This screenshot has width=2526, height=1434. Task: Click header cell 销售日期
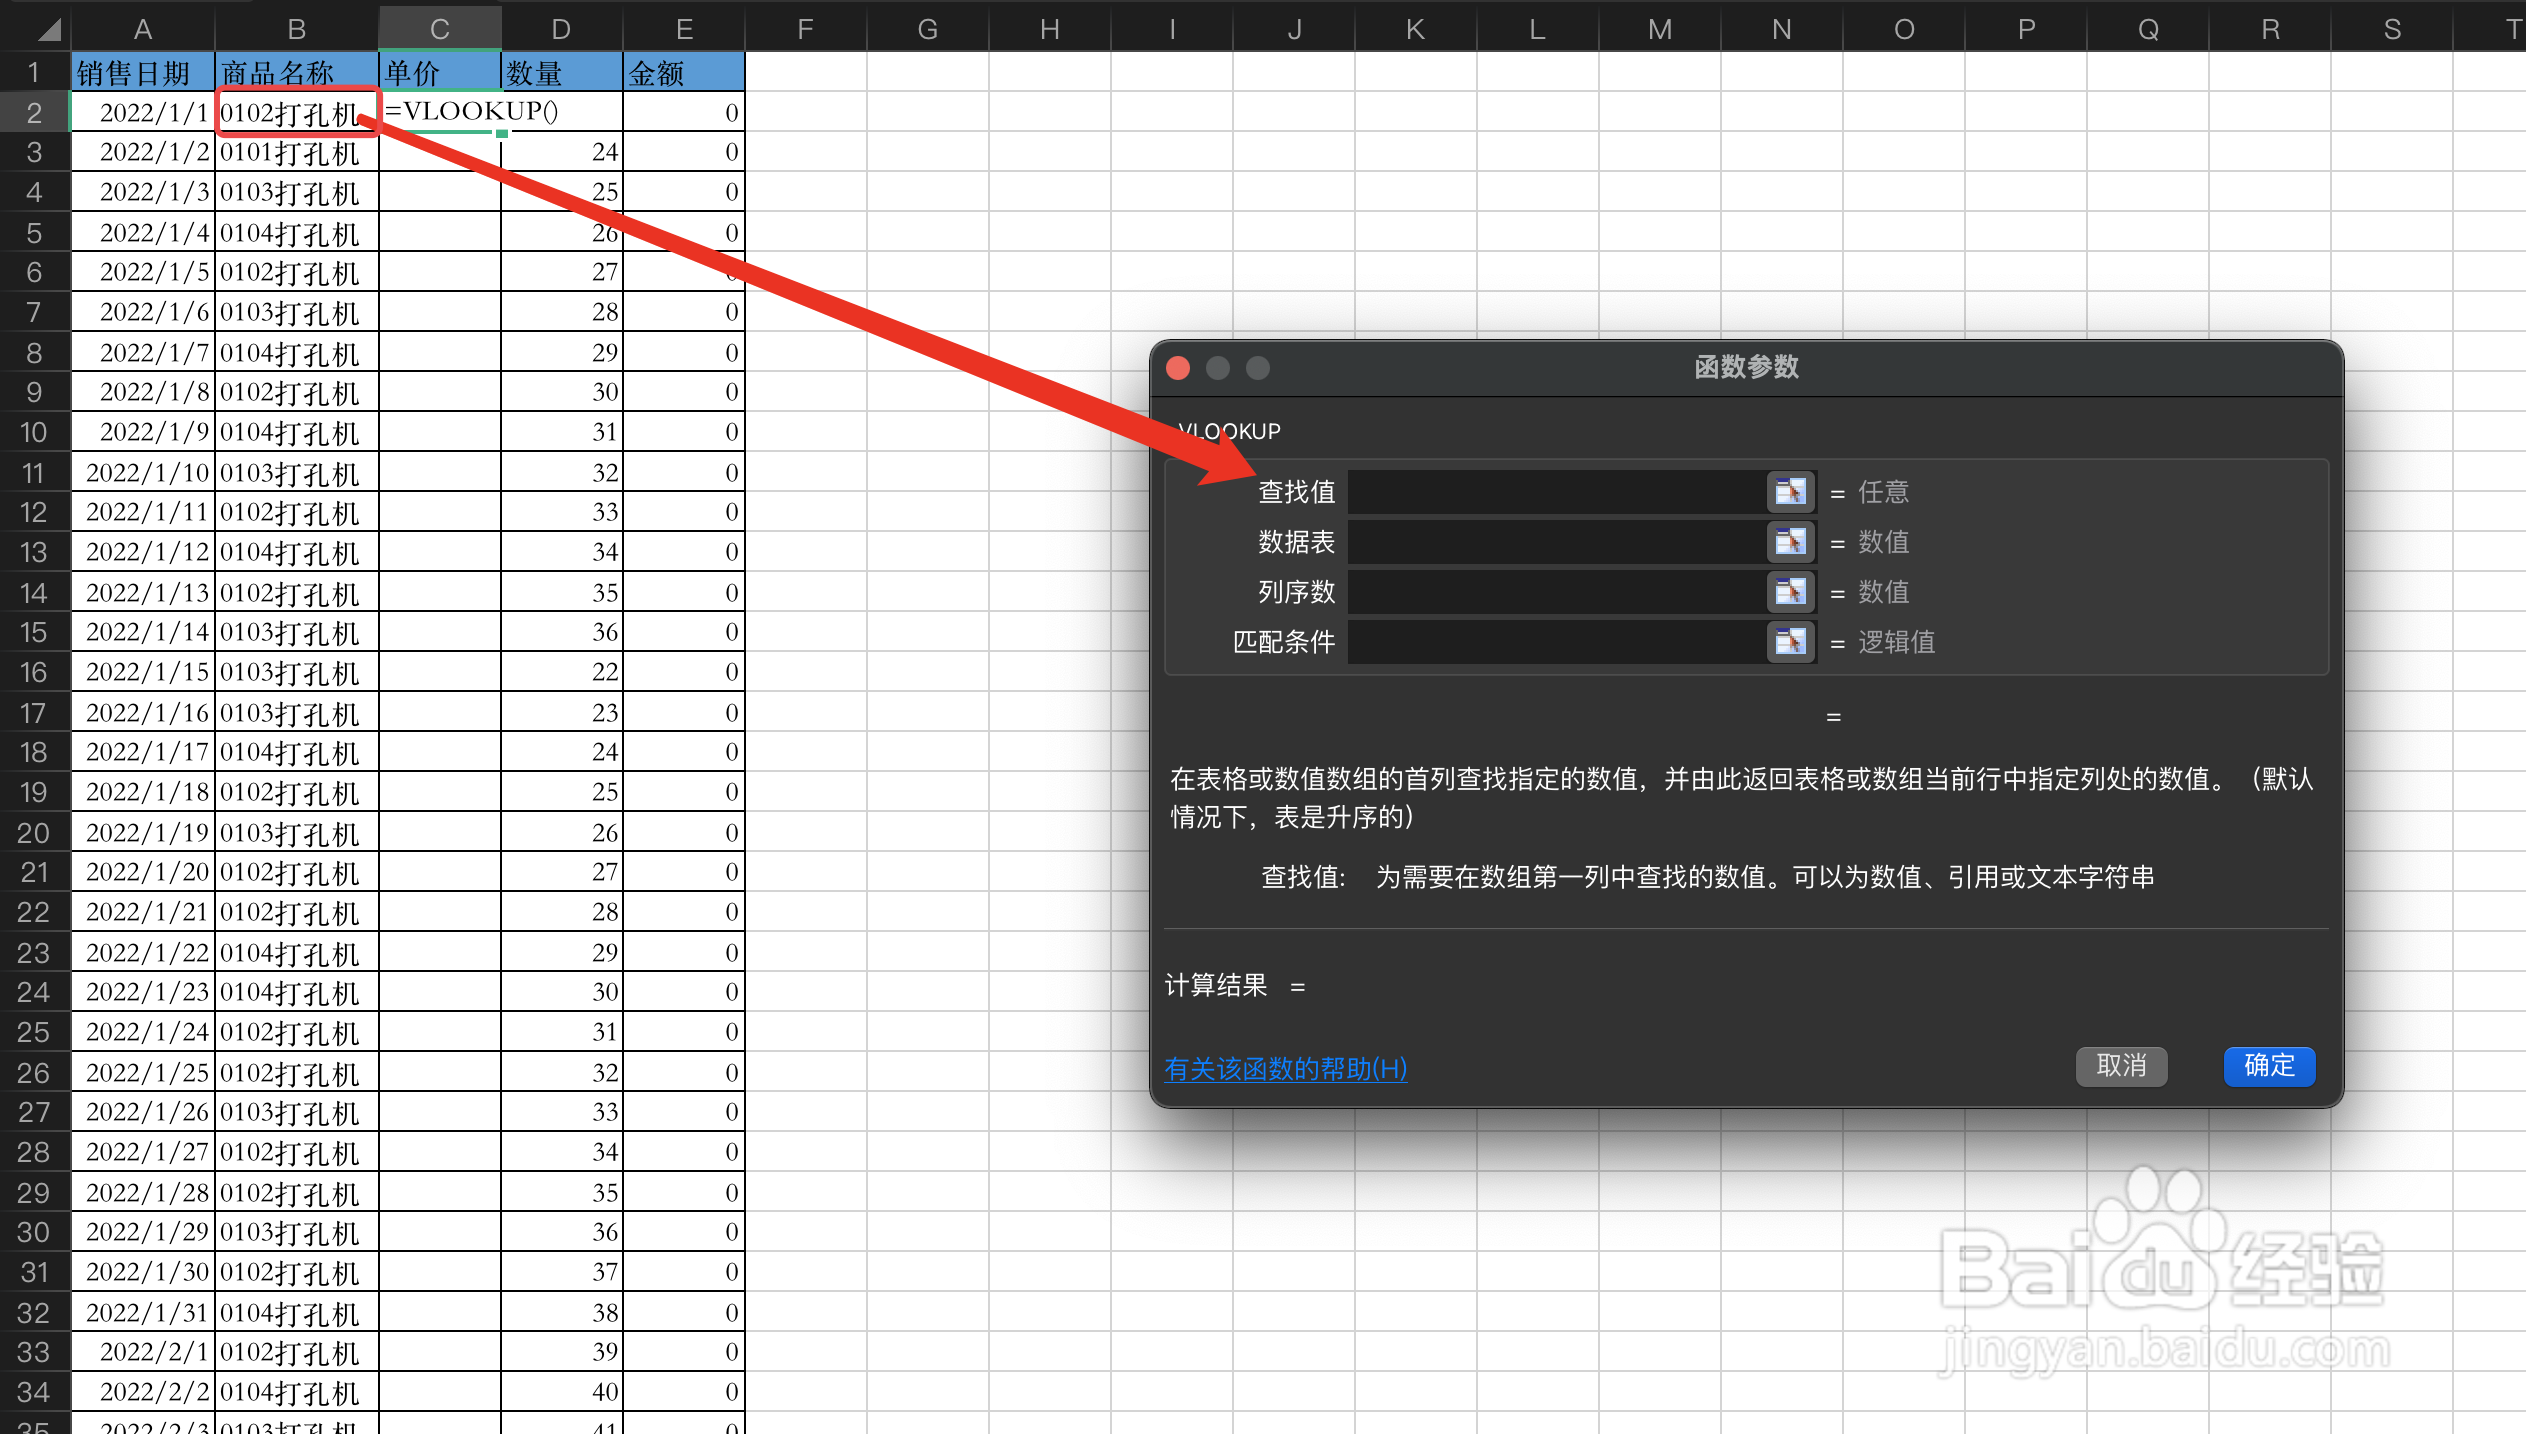click(143, 72)
